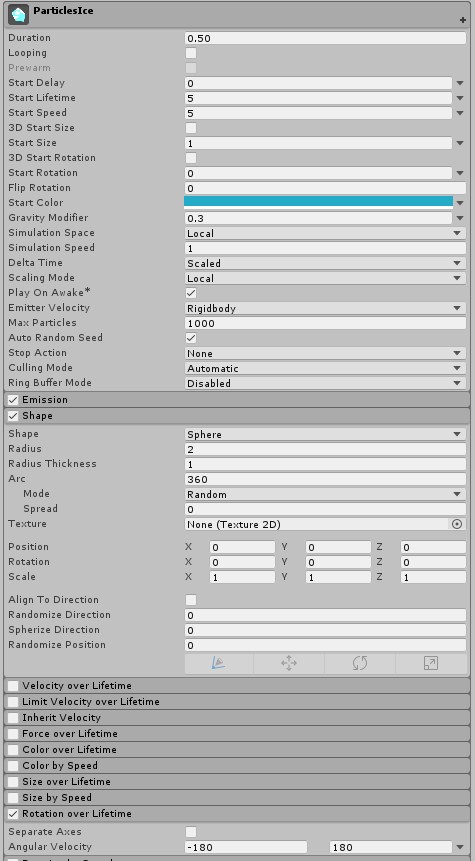Open the Shape type dropdown set to Sphere

point(325,434)
